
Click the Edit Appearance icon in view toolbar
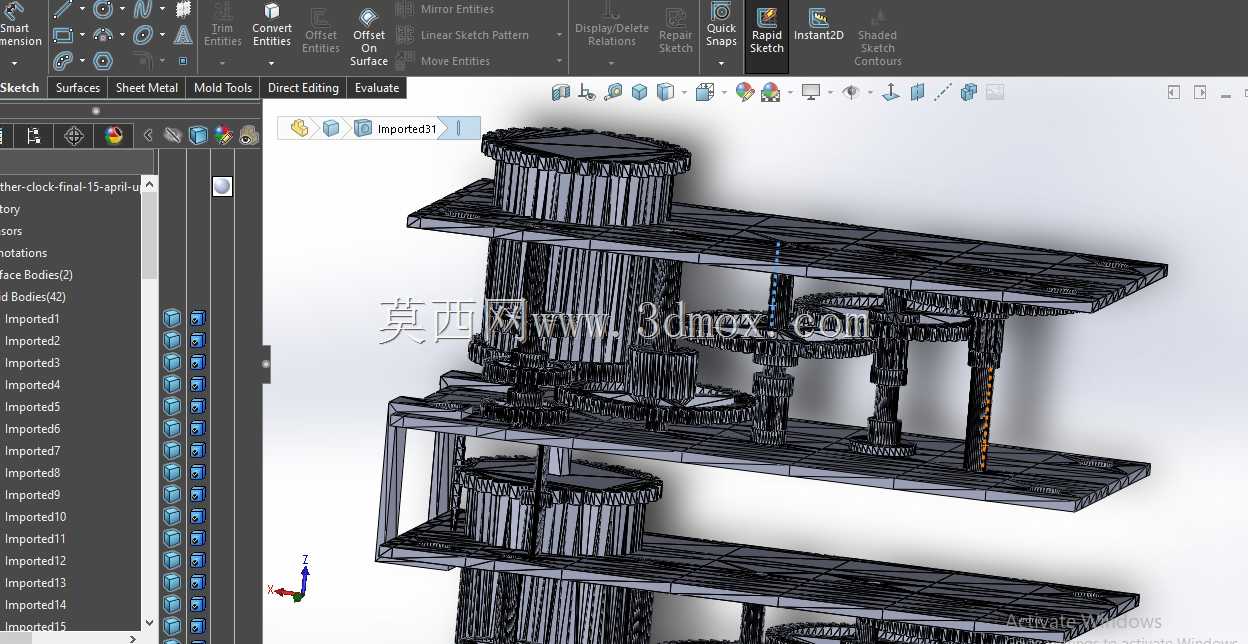tap(745, 92)
